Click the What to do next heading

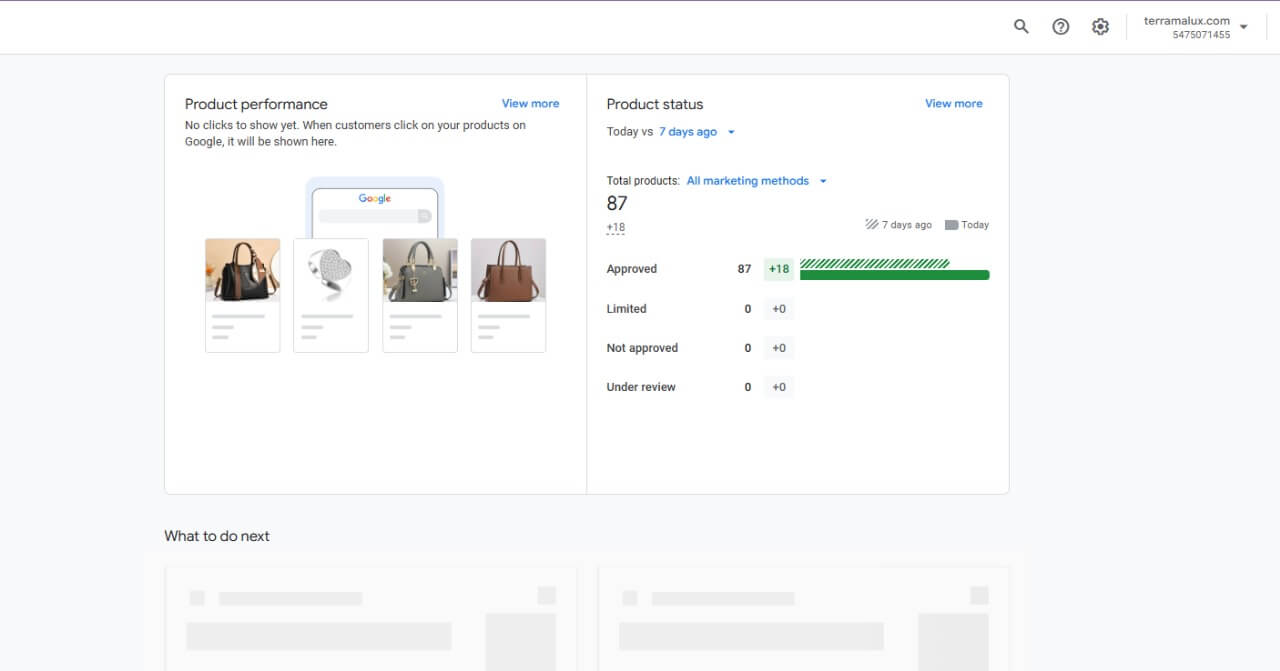point(217,536)
